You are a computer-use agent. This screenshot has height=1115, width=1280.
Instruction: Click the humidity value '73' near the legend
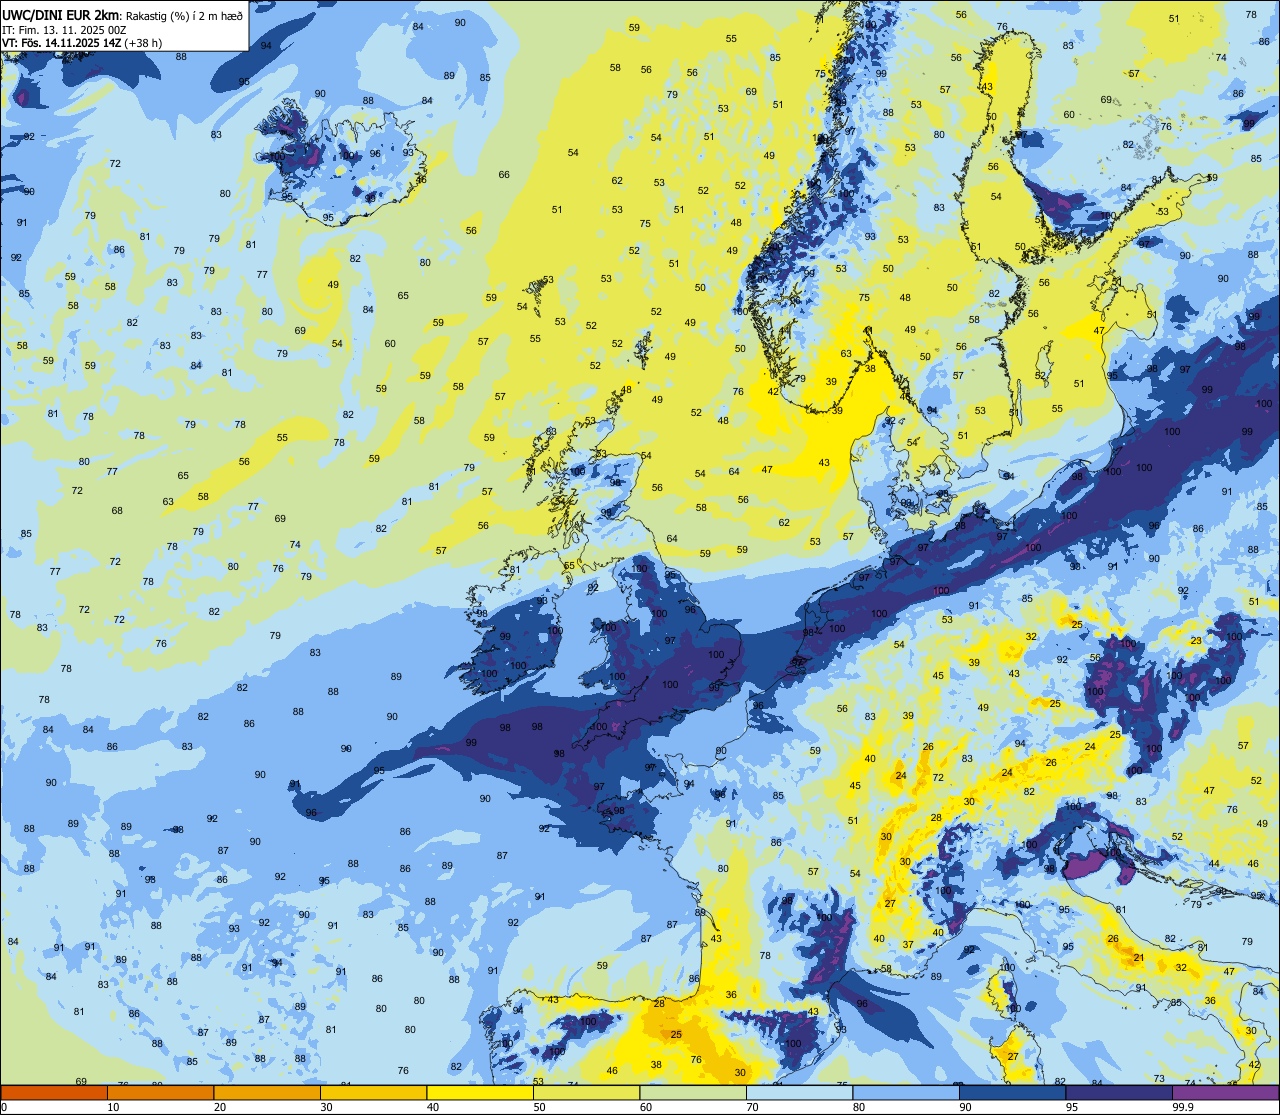1159,1078
